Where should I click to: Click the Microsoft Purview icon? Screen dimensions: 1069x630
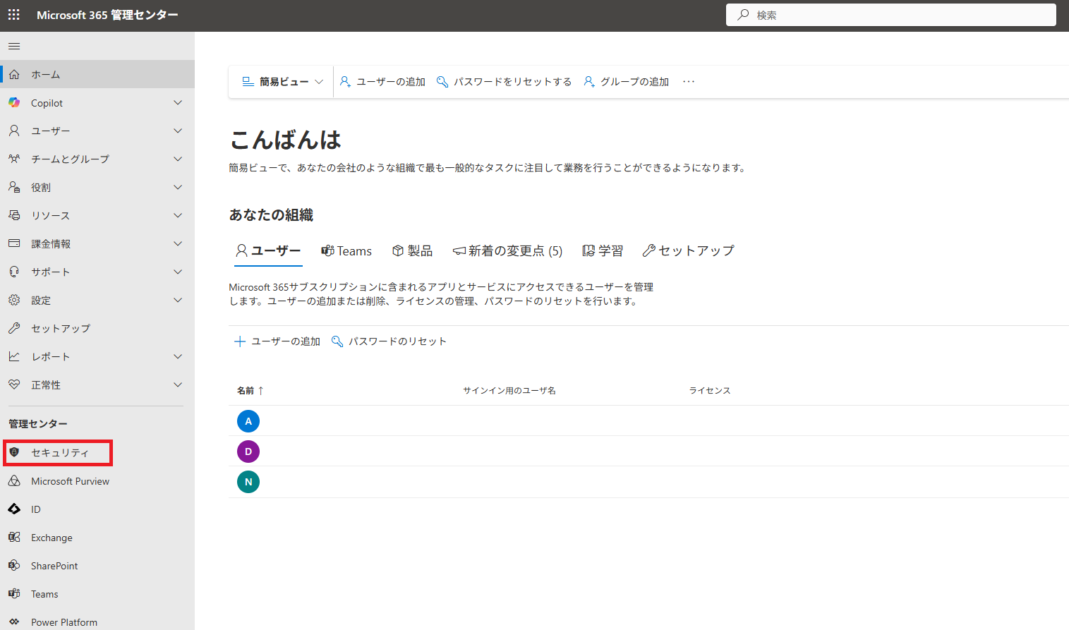pos(14,481)
